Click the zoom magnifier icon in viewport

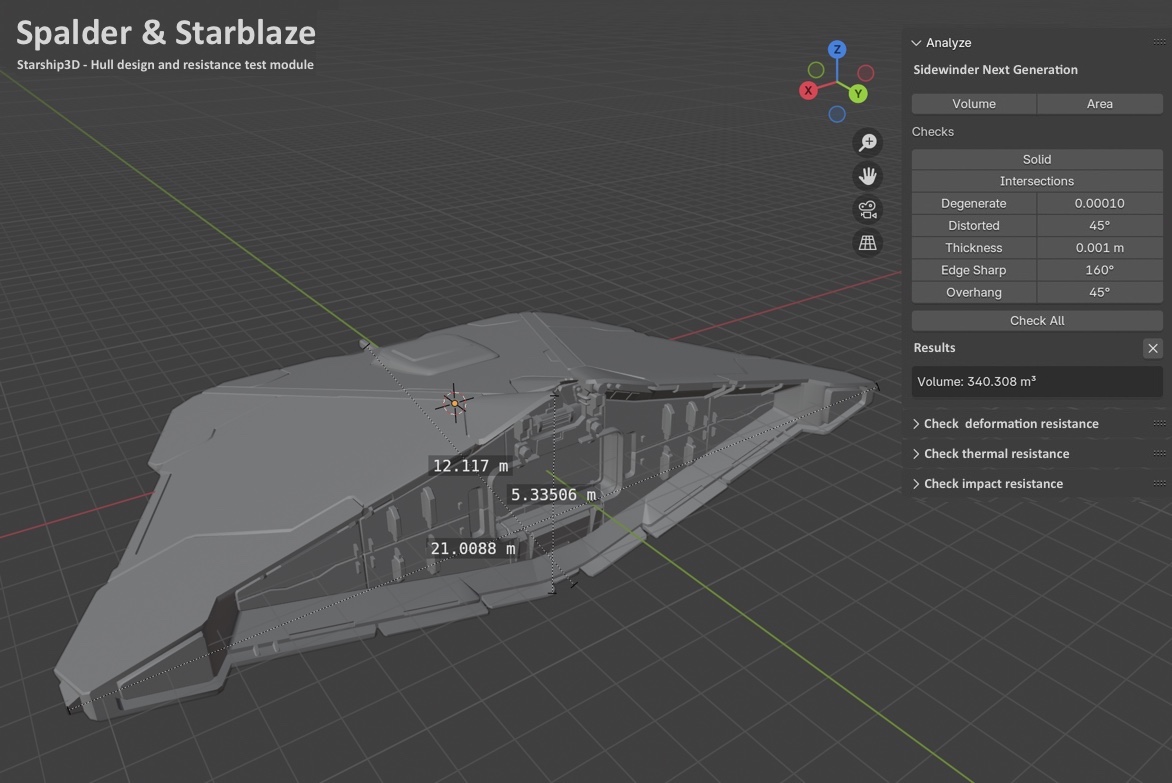(867, 143)
